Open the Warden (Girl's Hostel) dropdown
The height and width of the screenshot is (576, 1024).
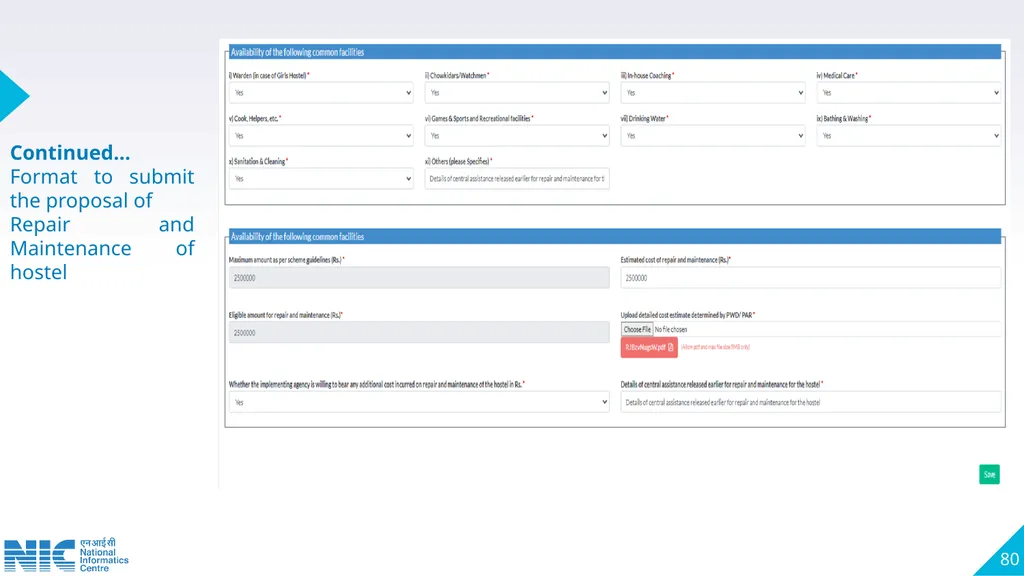(x=321, y=93)
